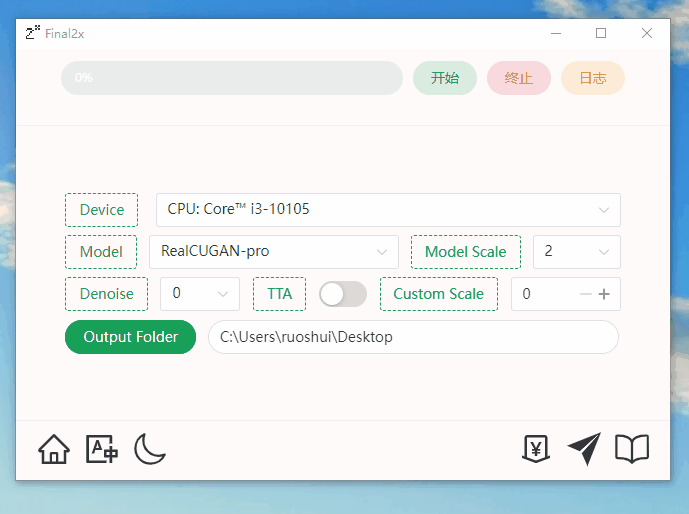Increase Custom Scale with plus
The height and width of the screenshot is (514, 689).
[x=604, y=294]
